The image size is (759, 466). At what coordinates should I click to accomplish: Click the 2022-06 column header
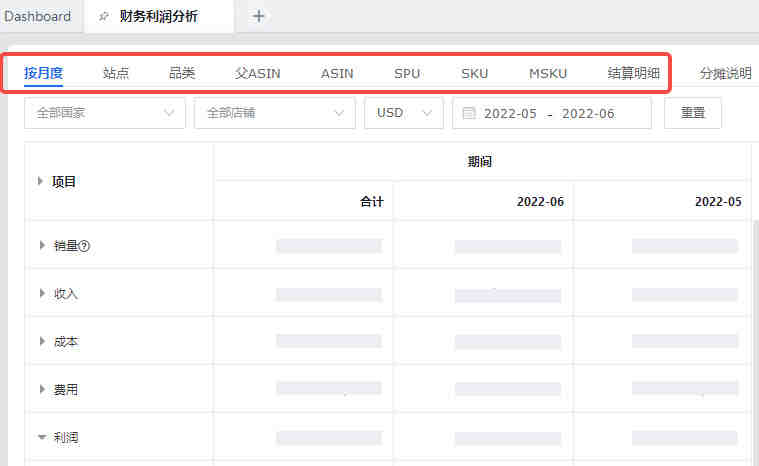pyautogui.click(x=540, y=202)
